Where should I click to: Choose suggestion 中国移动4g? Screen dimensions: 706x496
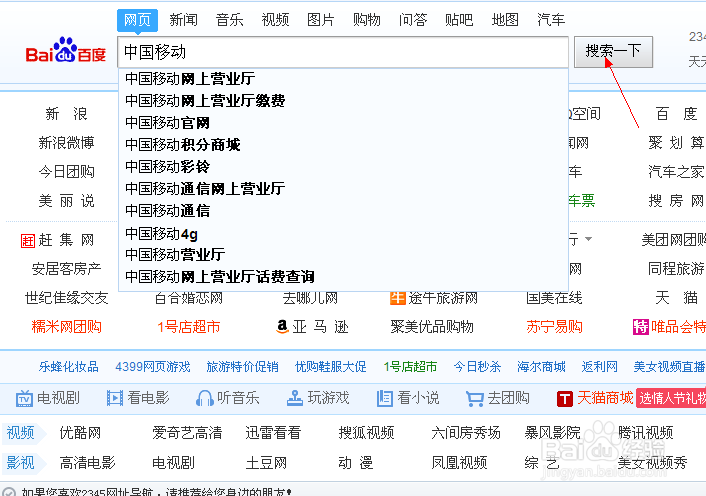point(343,234)
